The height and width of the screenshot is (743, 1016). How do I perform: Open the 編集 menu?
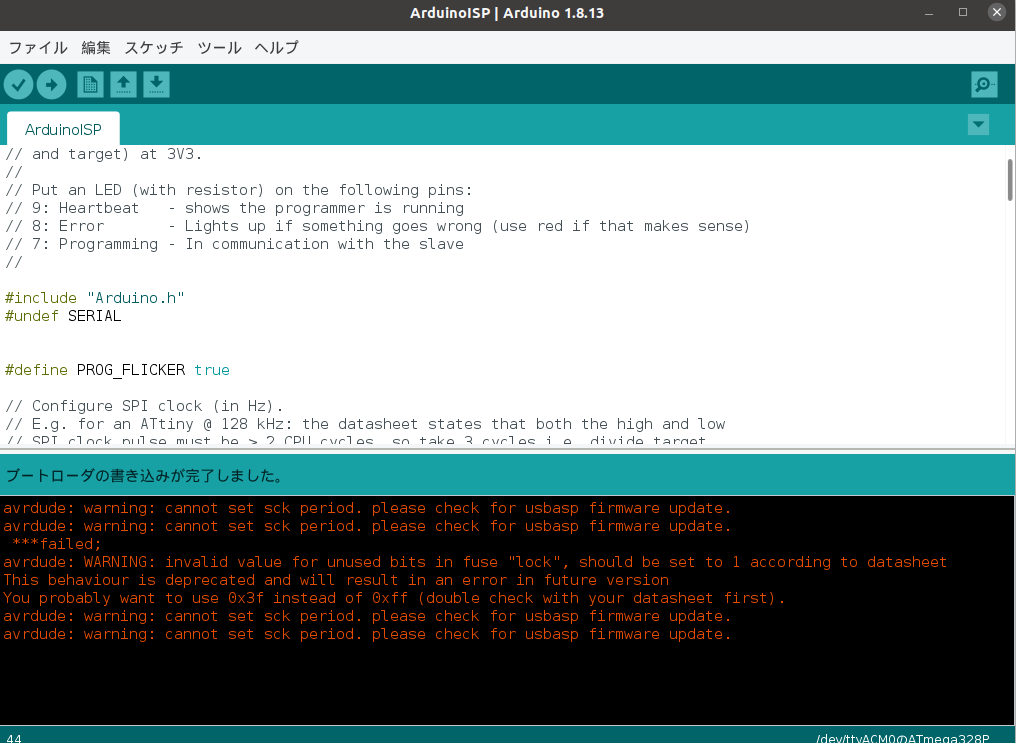pyautogui.click(x=96, y=48)
